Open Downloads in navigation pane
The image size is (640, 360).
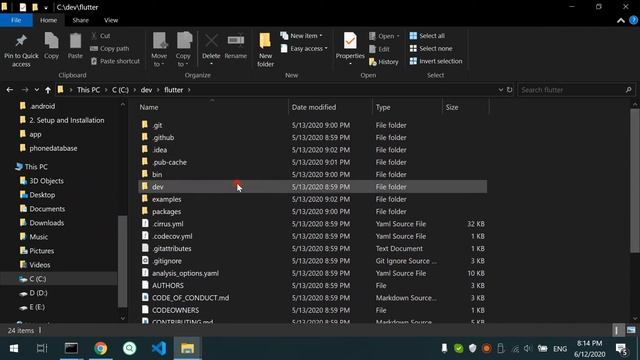pos(42,223)
